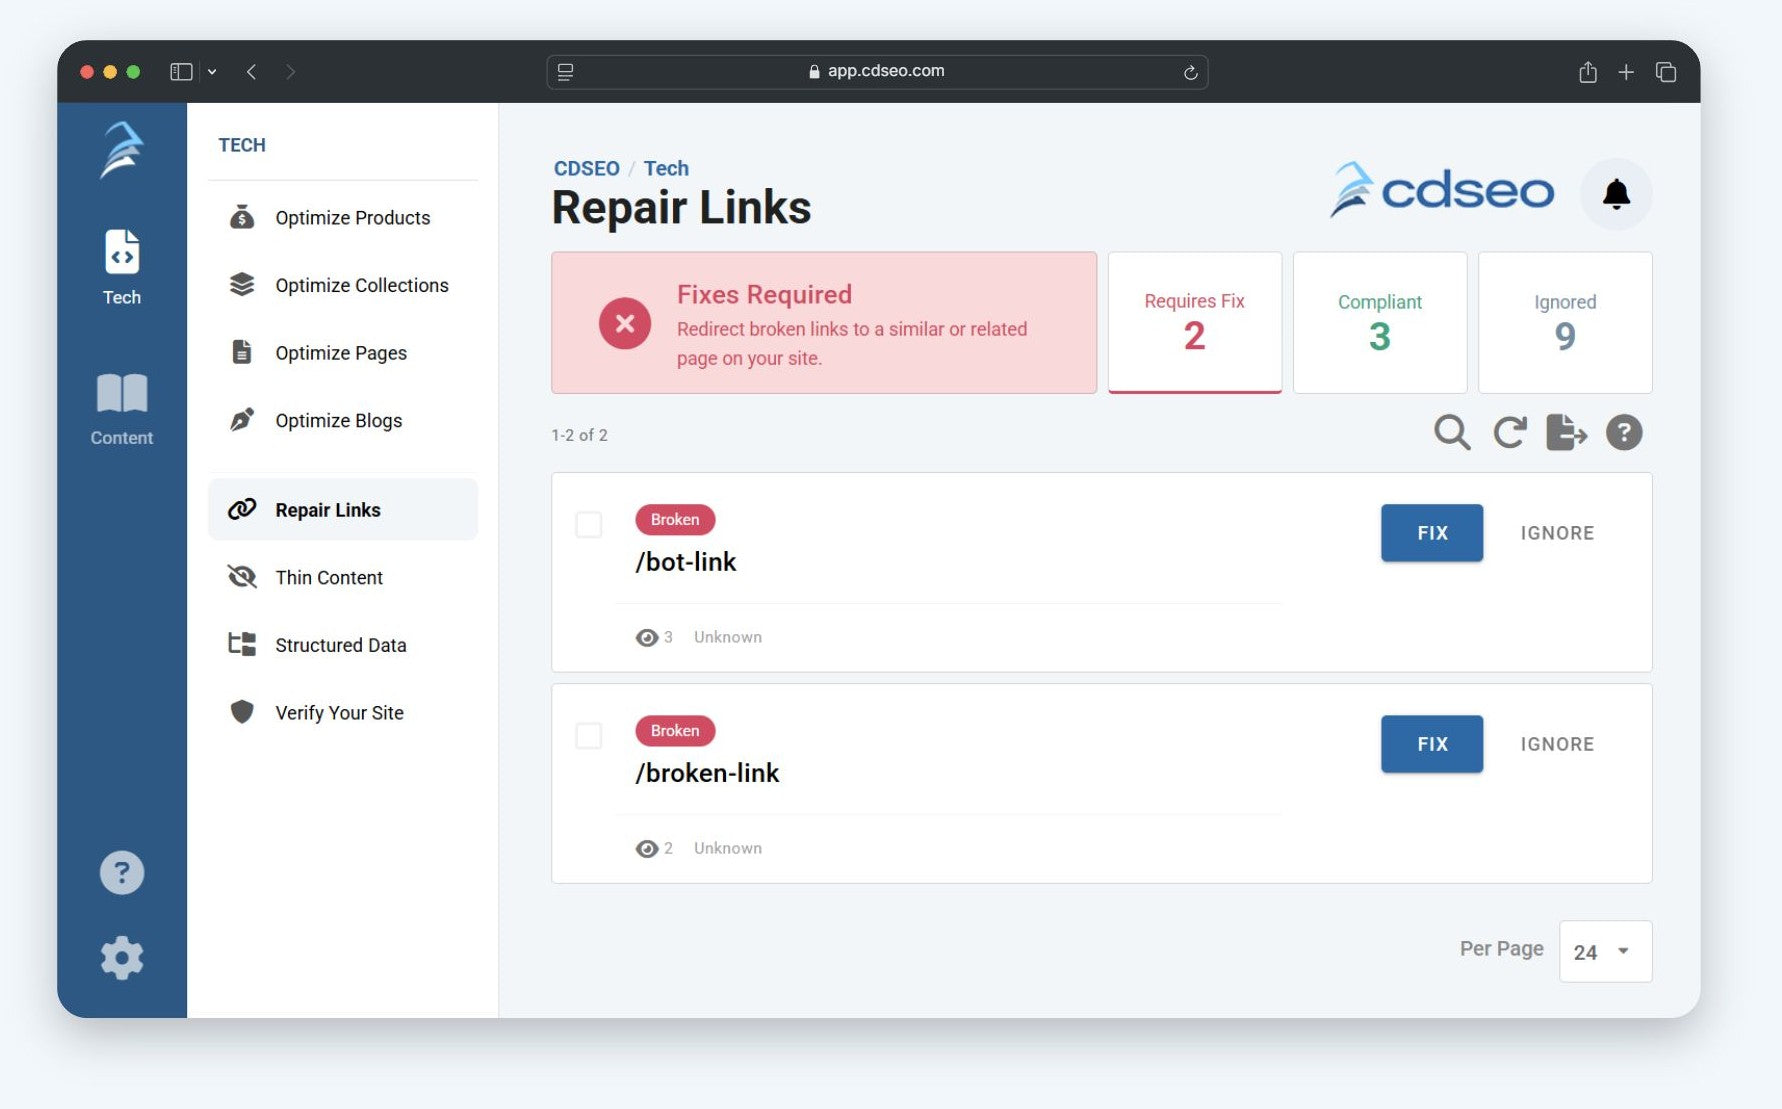Select the /bot-link checkbox

(589, 525)
